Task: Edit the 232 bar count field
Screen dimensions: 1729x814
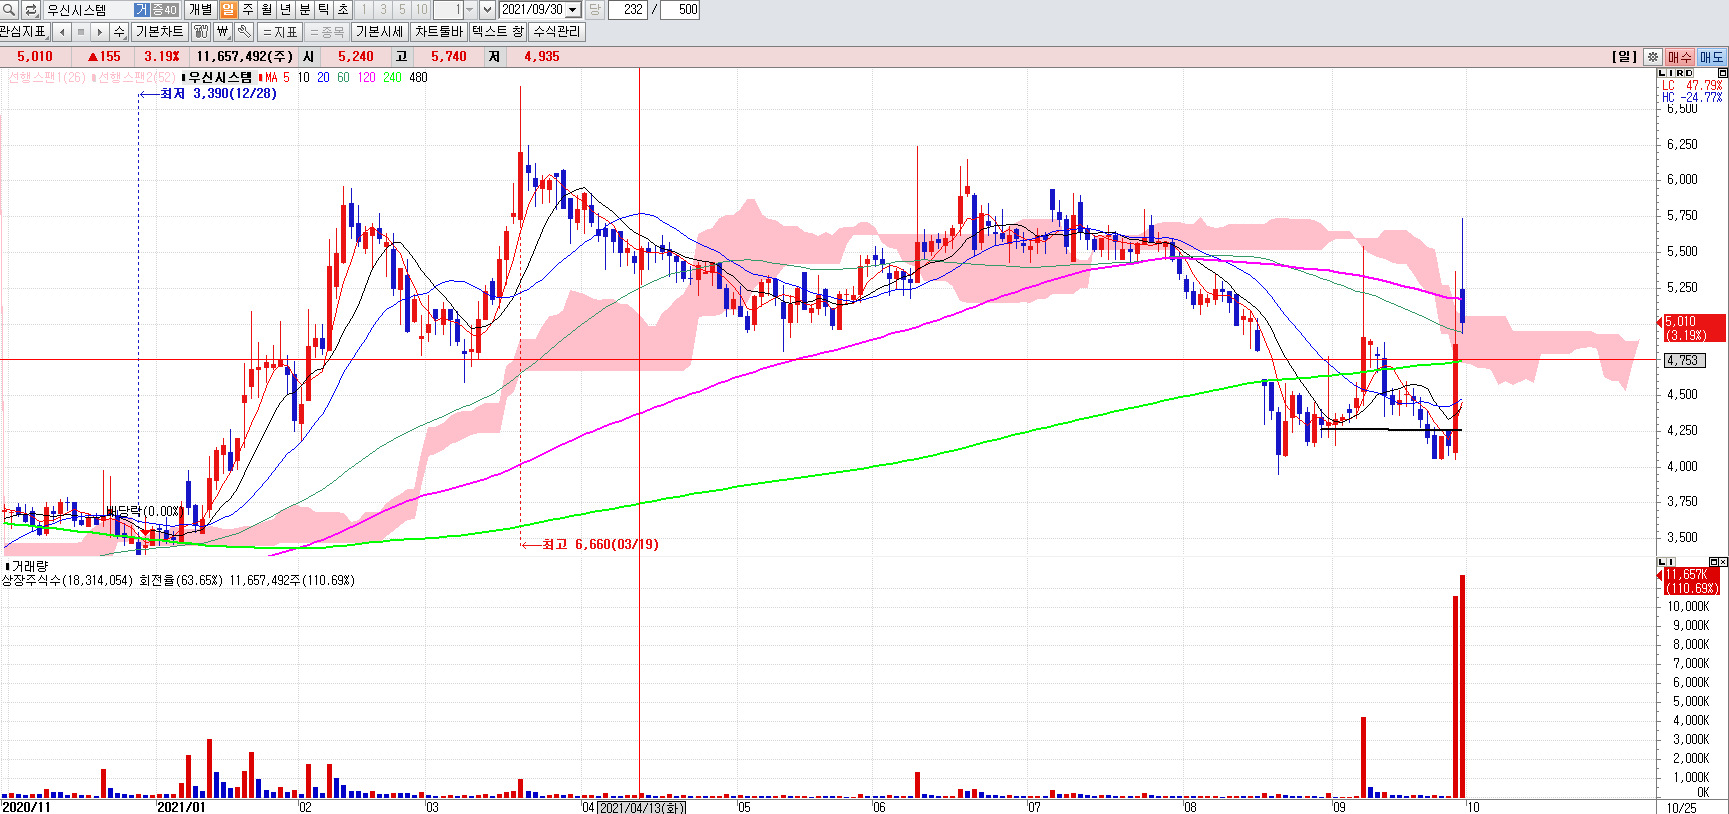Action: click(x=628, y=10)
